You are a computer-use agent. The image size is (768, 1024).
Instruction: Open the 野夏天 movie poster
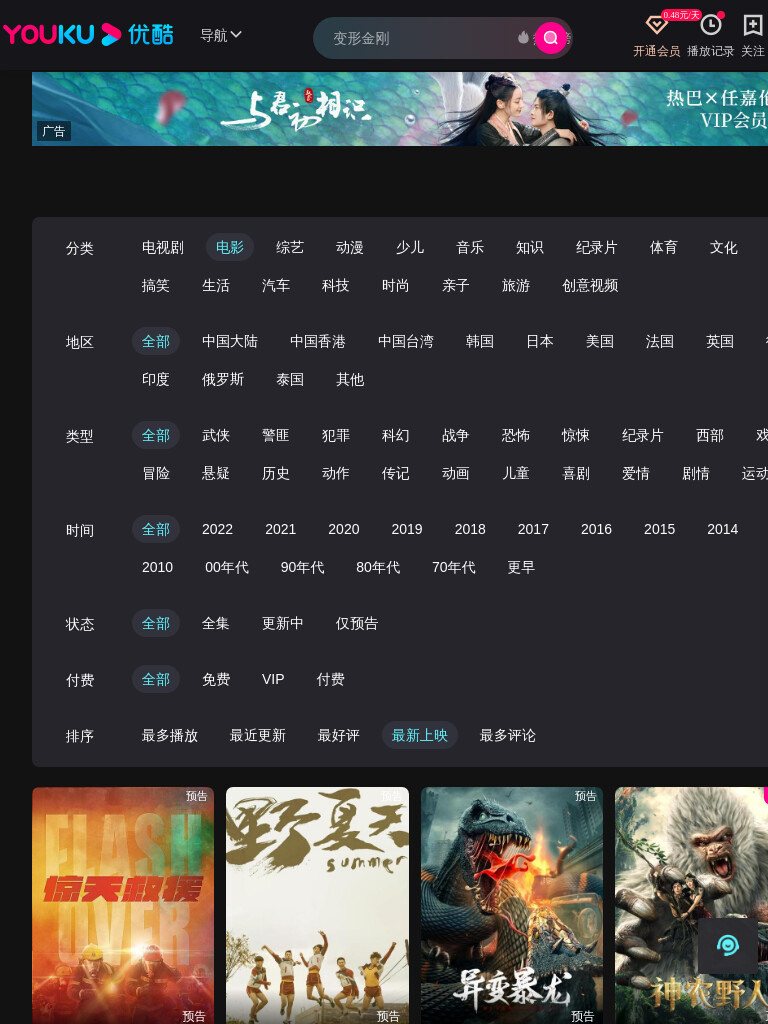[317, 905]
